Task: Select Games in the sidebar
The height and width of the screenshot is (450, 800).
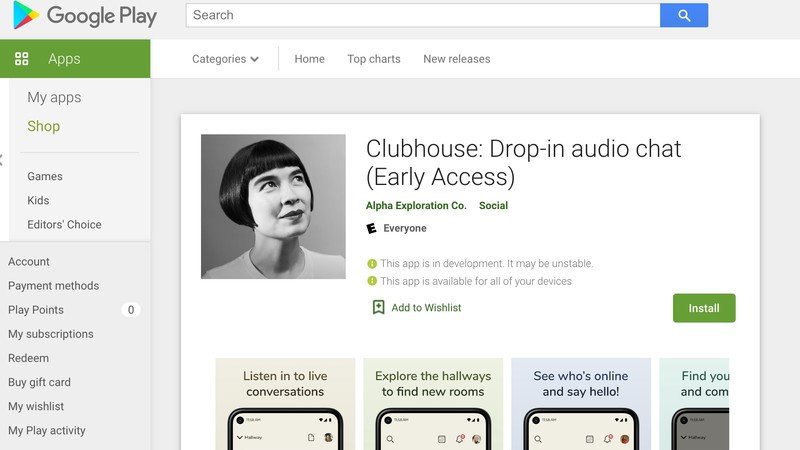Action: pyautogui.click(x=45, y=176)
